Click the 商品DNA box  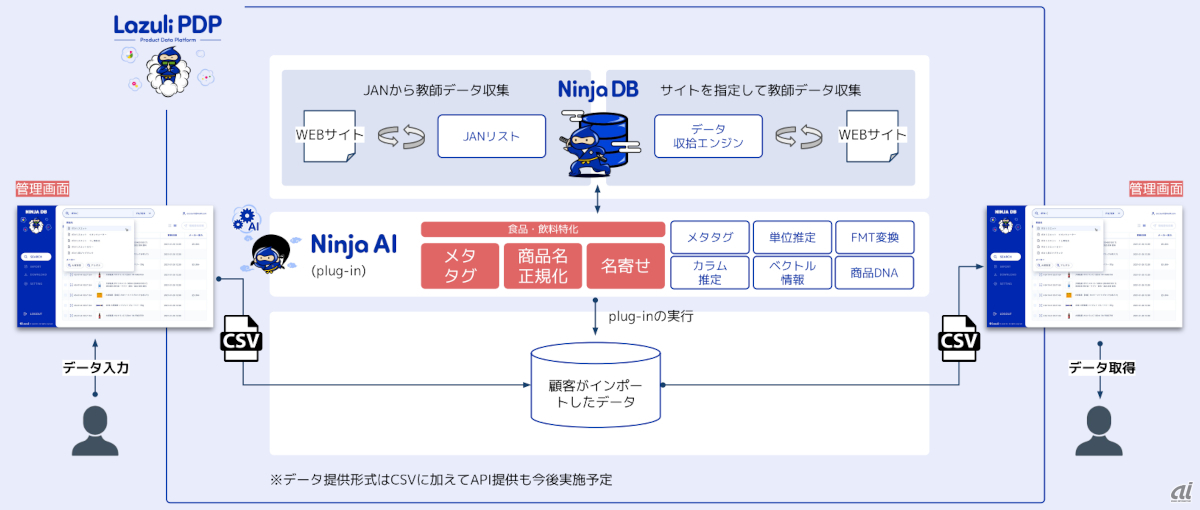pos(874,273)
